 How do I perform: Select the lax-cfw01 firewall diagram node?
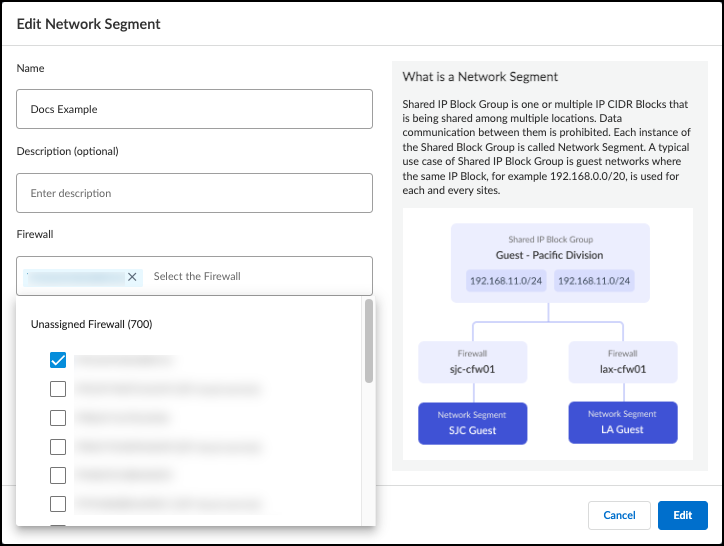[622, 360]
